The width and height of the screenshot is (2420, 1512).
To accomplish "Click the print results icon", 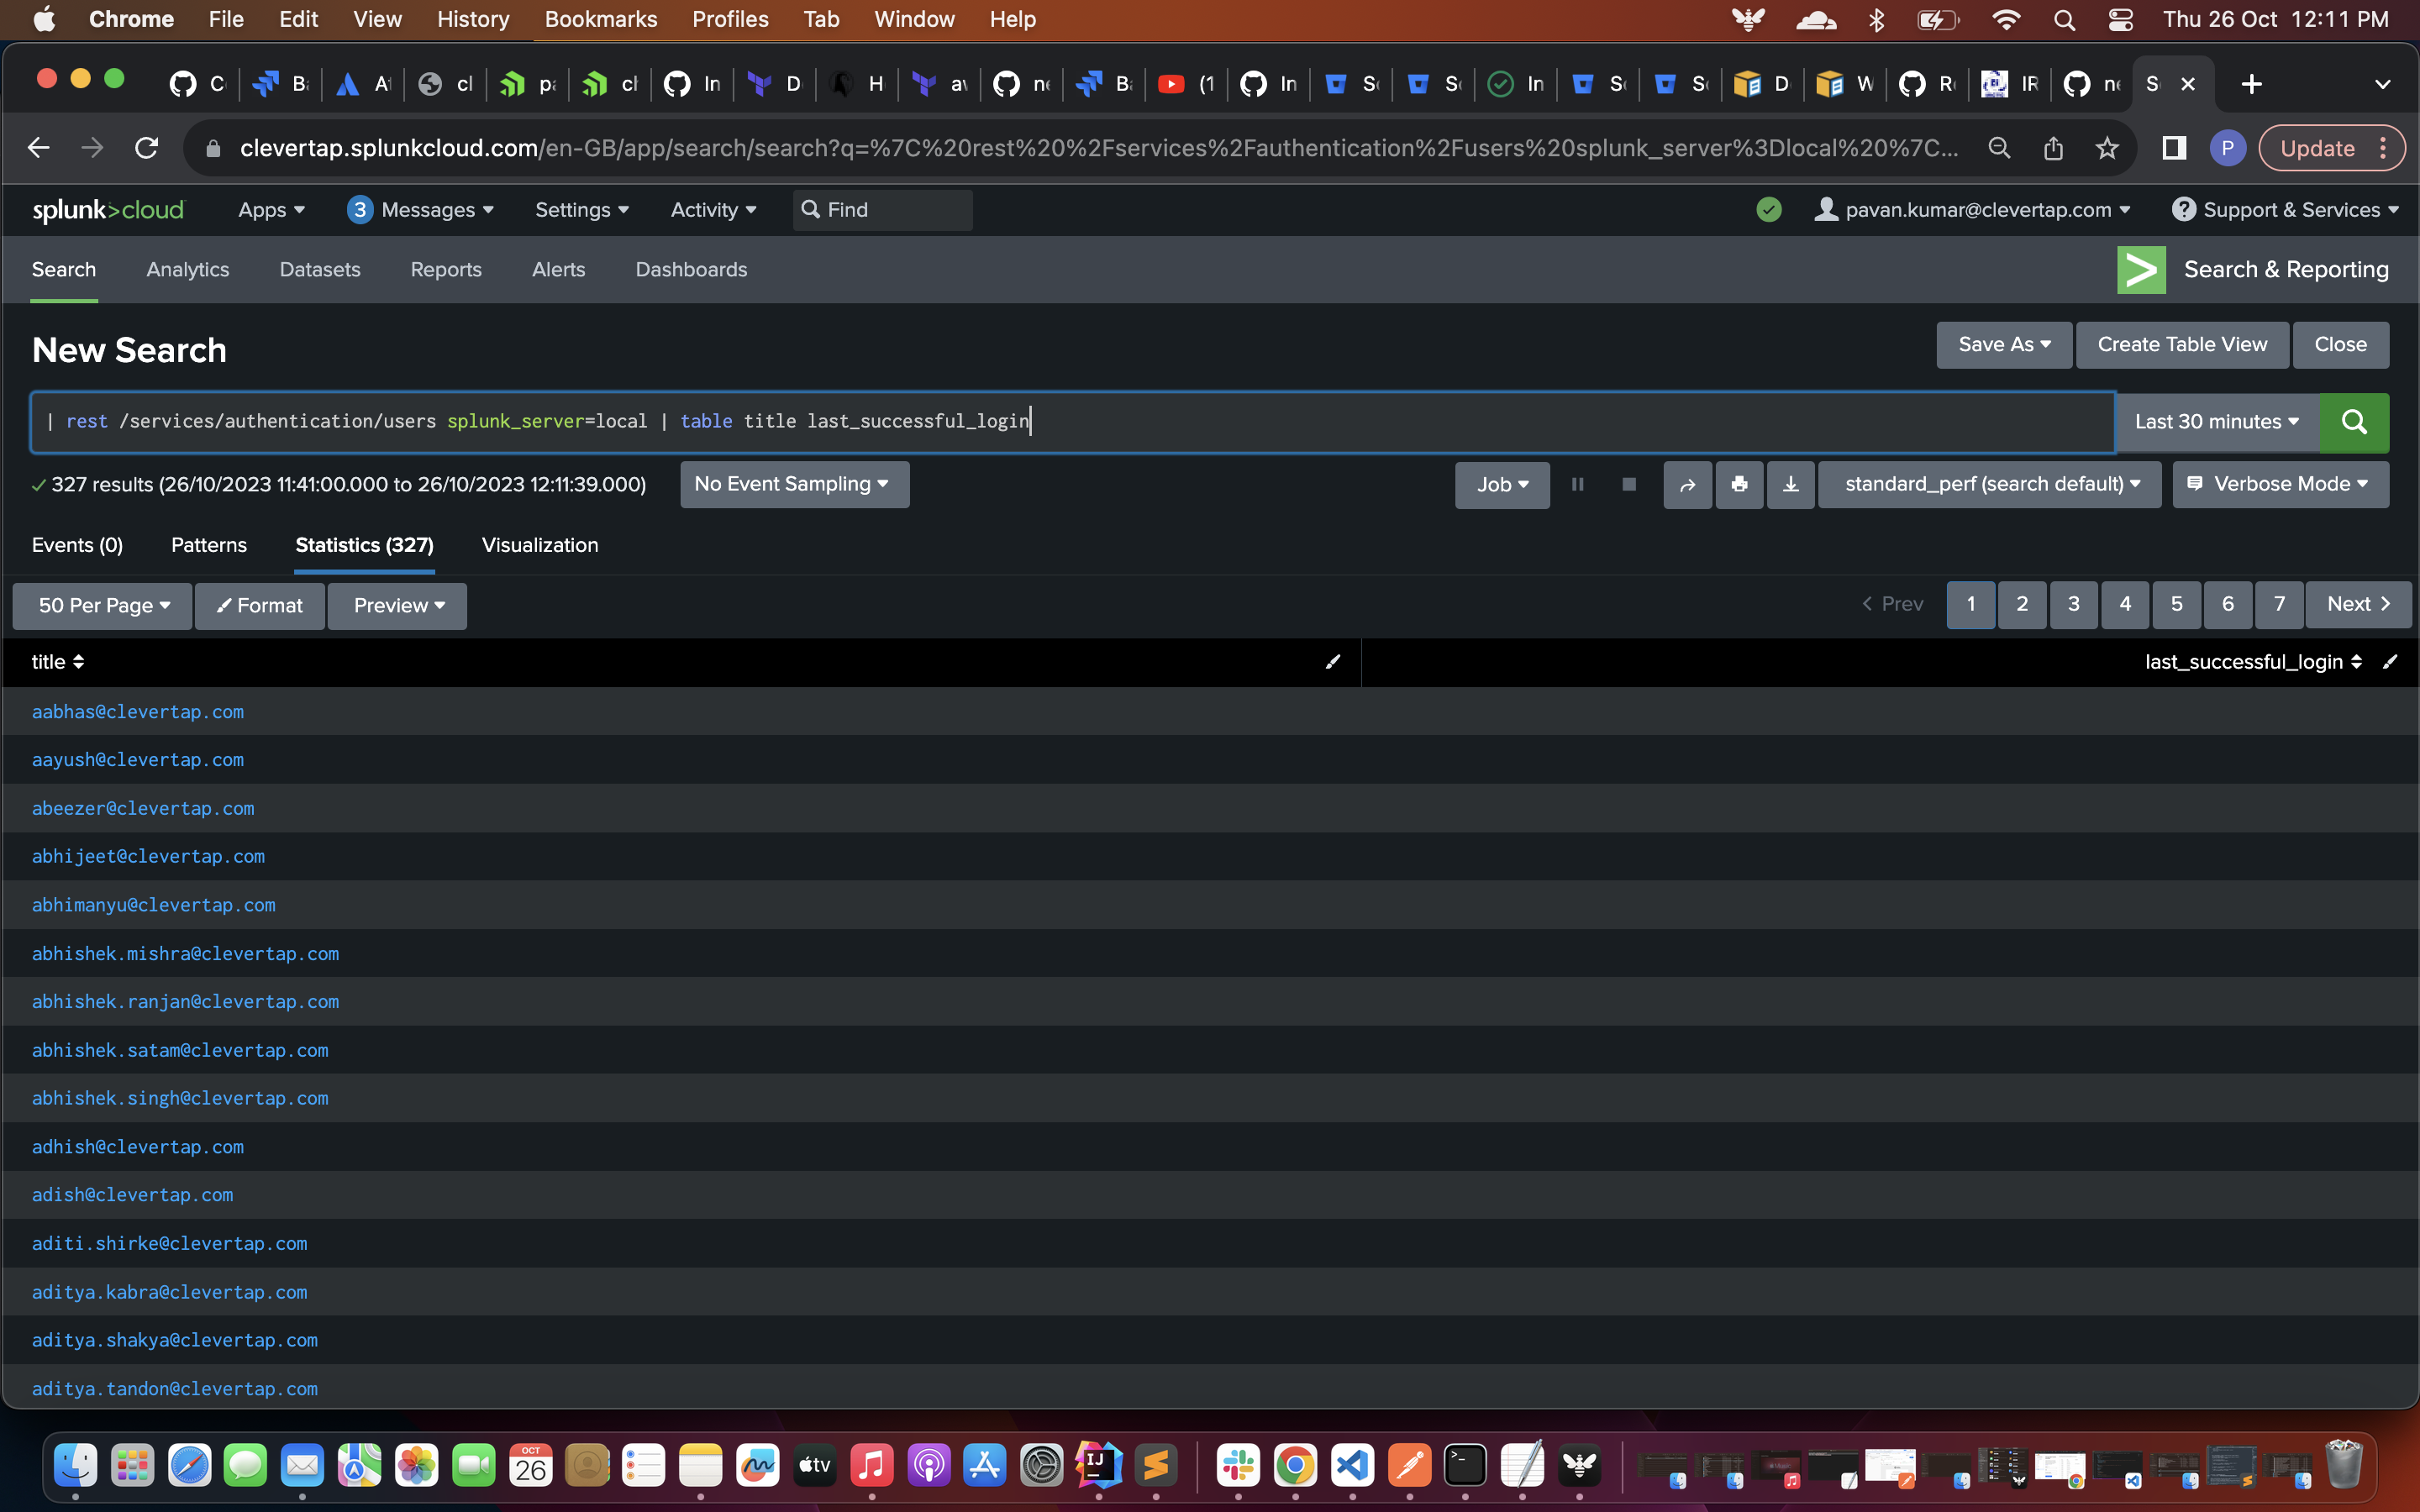I will [1739, 485].
